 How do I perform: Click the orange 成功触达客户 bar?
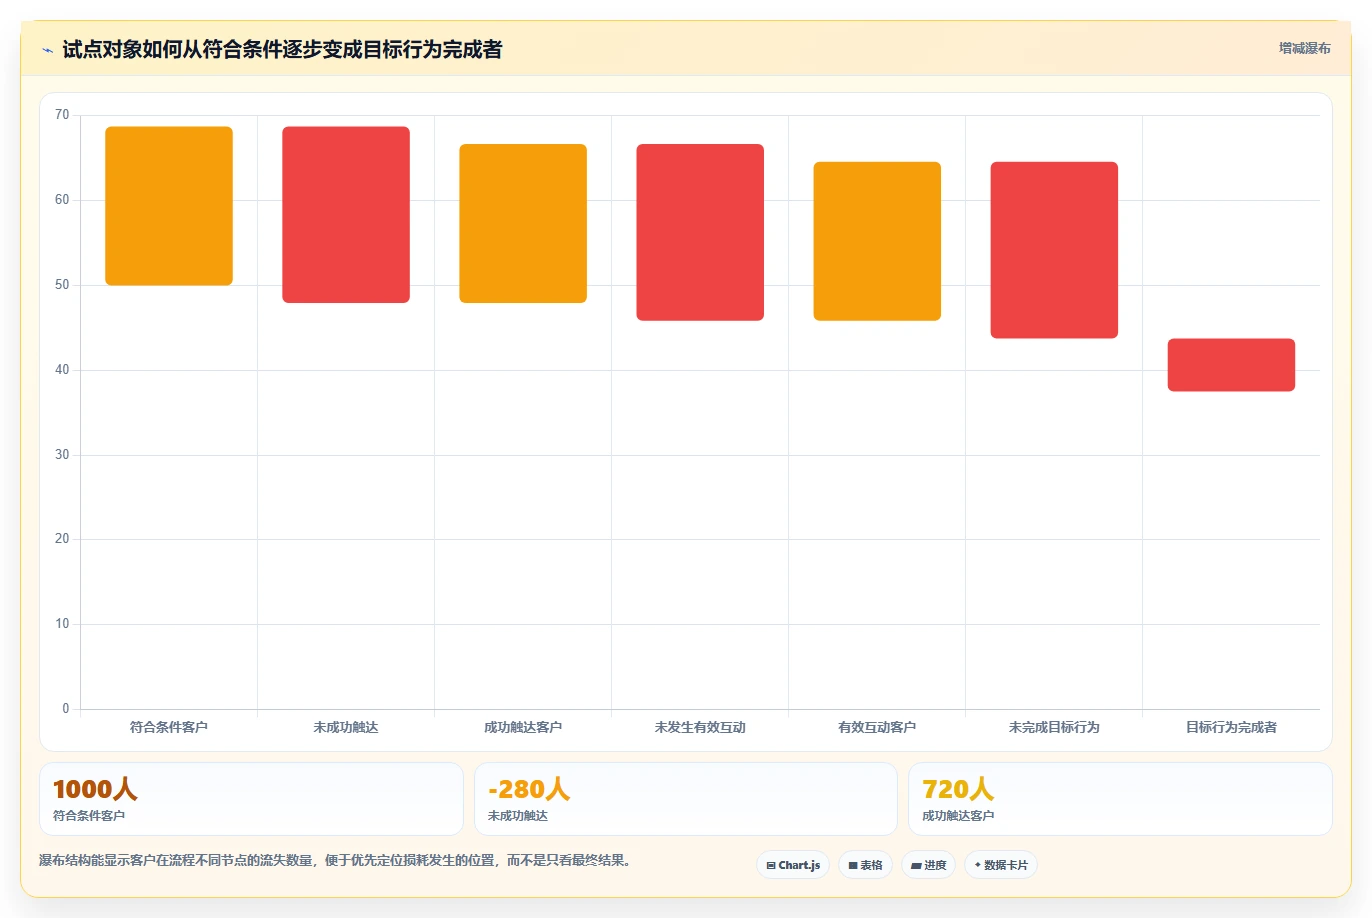click(523, 224)
